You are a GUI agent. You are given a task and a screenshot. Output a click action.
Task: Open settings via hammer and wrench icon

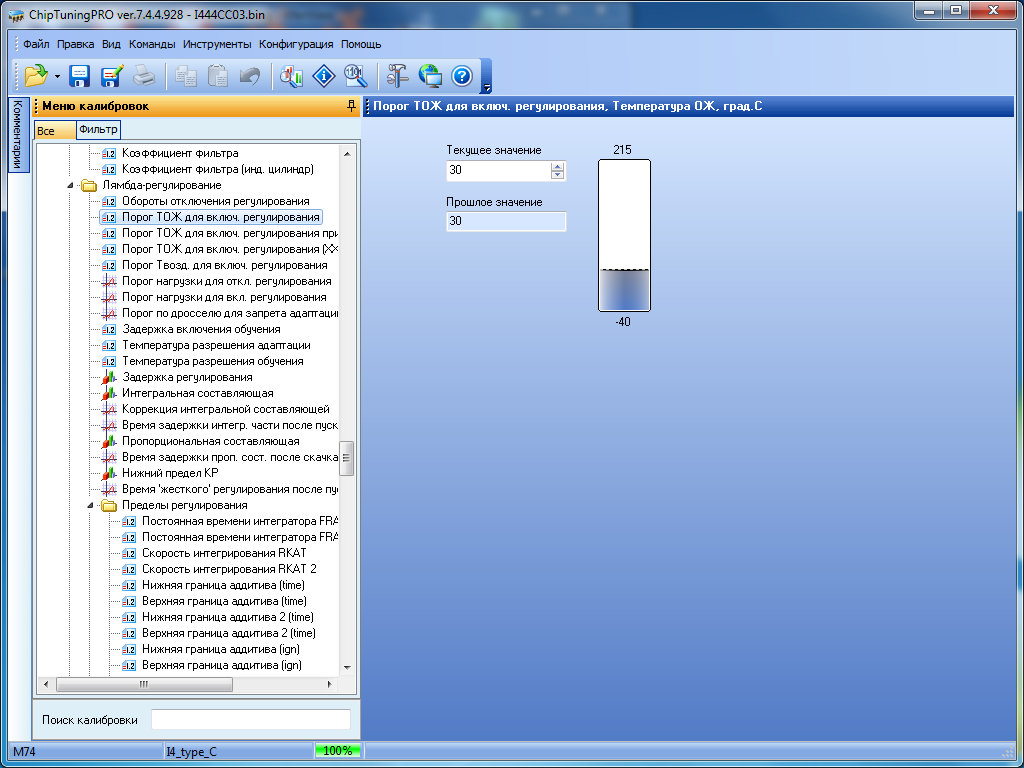pyautogui.click(x=398, y=75)
